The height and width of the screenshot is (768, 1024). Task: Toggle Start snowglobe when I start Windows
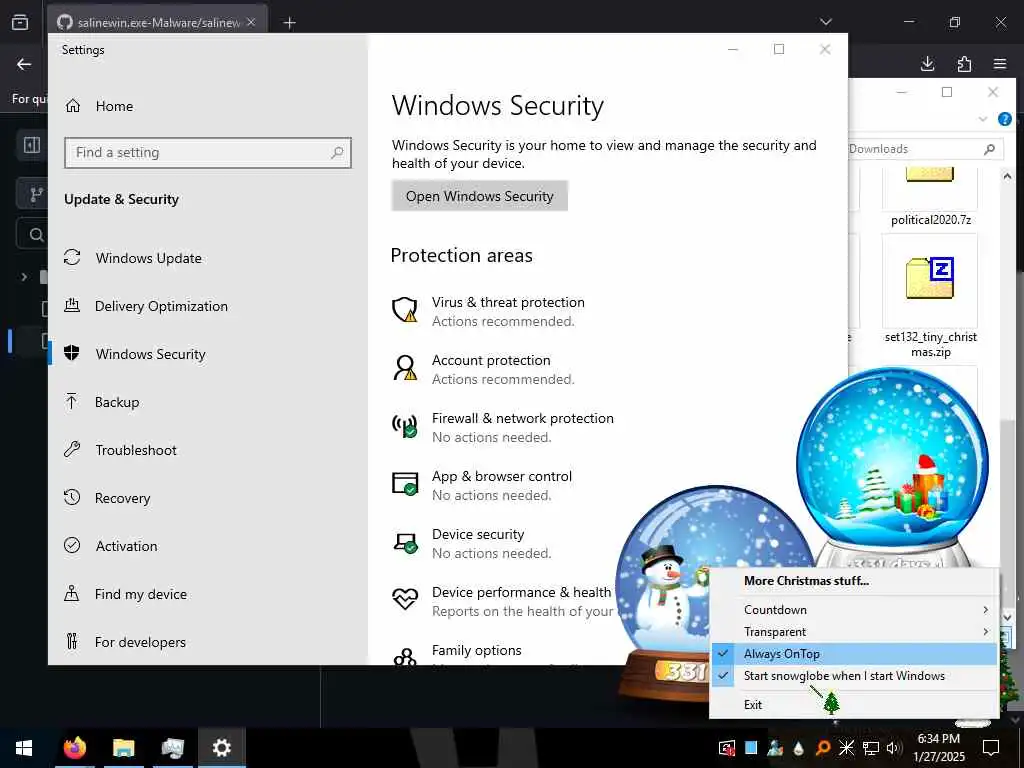click(x=853, y=676)
